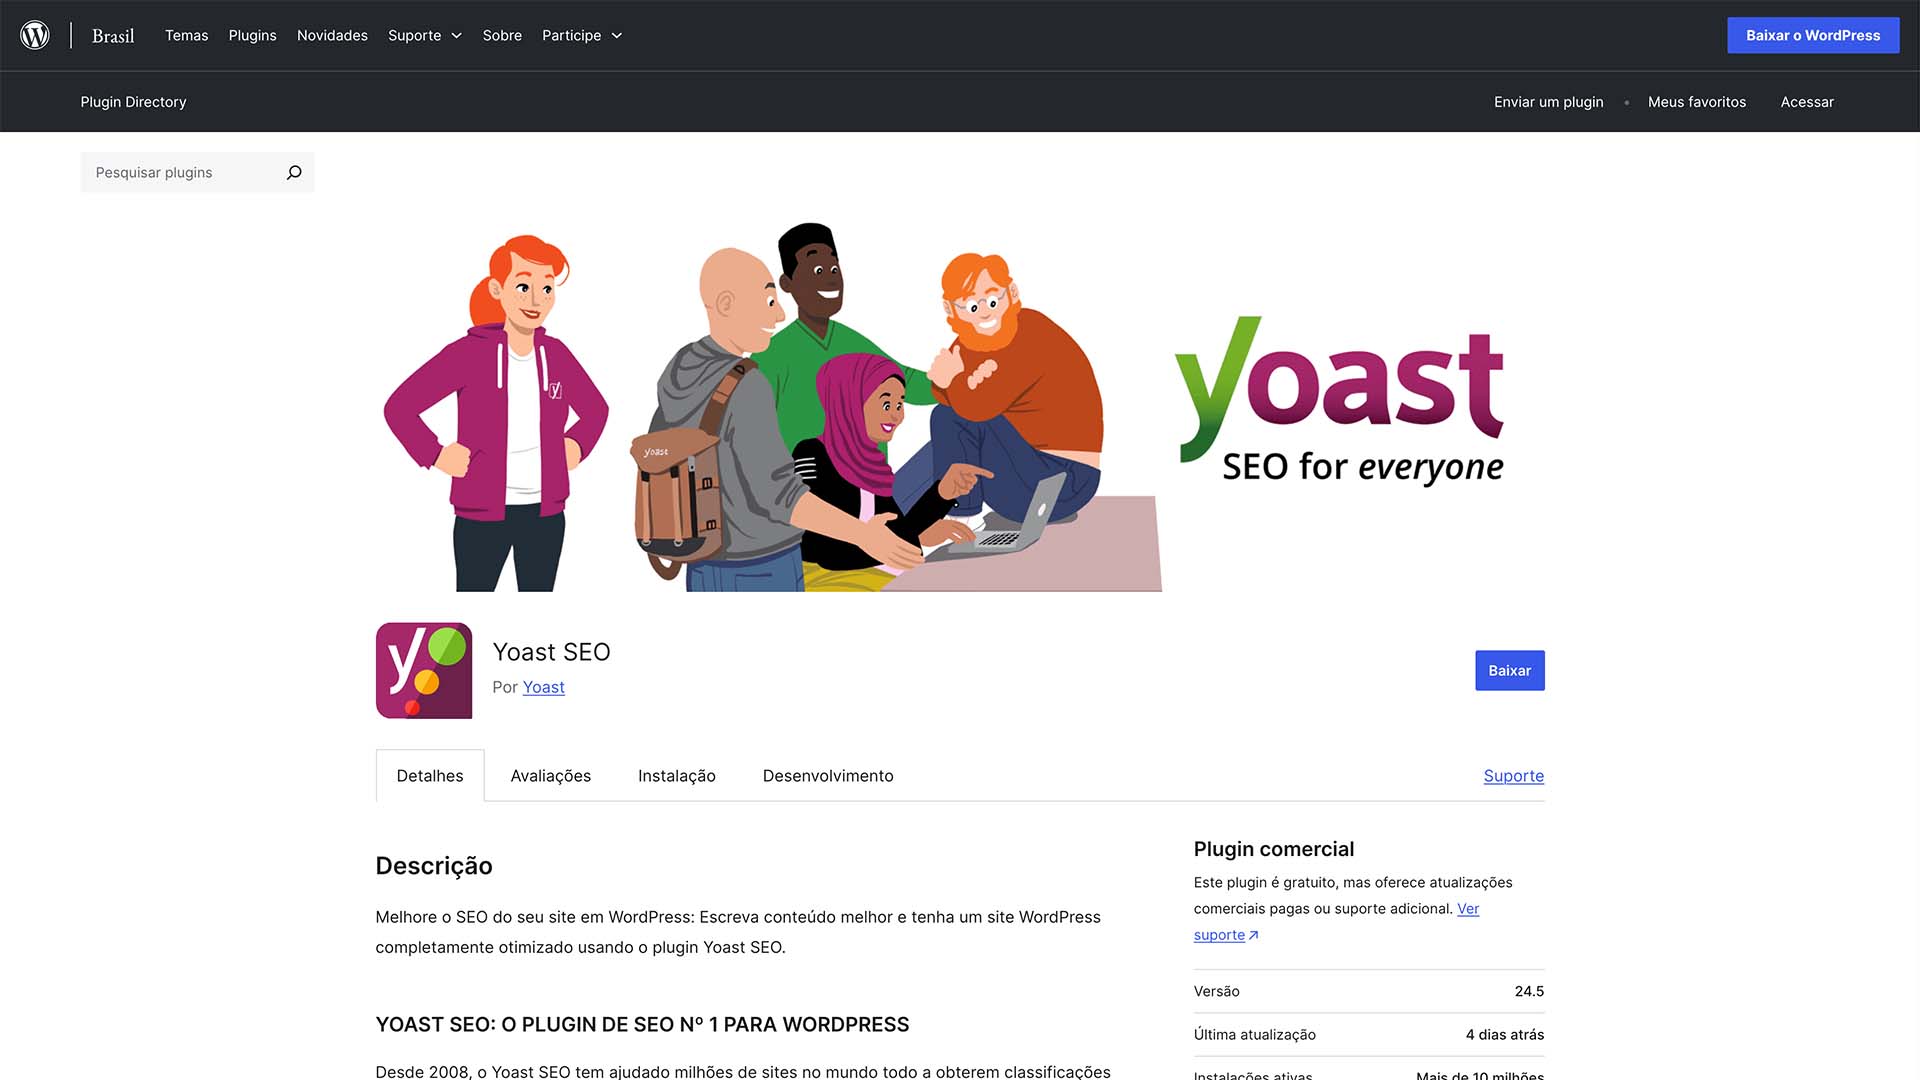
Task: Click the WordPress logo icon
Action: [35, 35]
